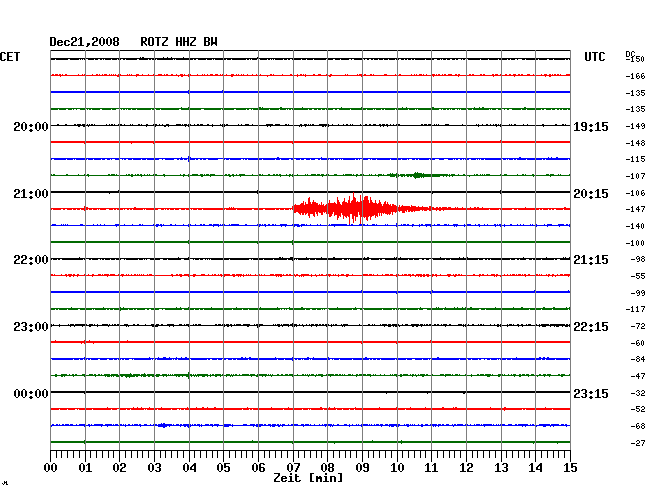Click minute 05 on the time axis
The height and width of the screenshot is (494, 650).
(223, 467)
